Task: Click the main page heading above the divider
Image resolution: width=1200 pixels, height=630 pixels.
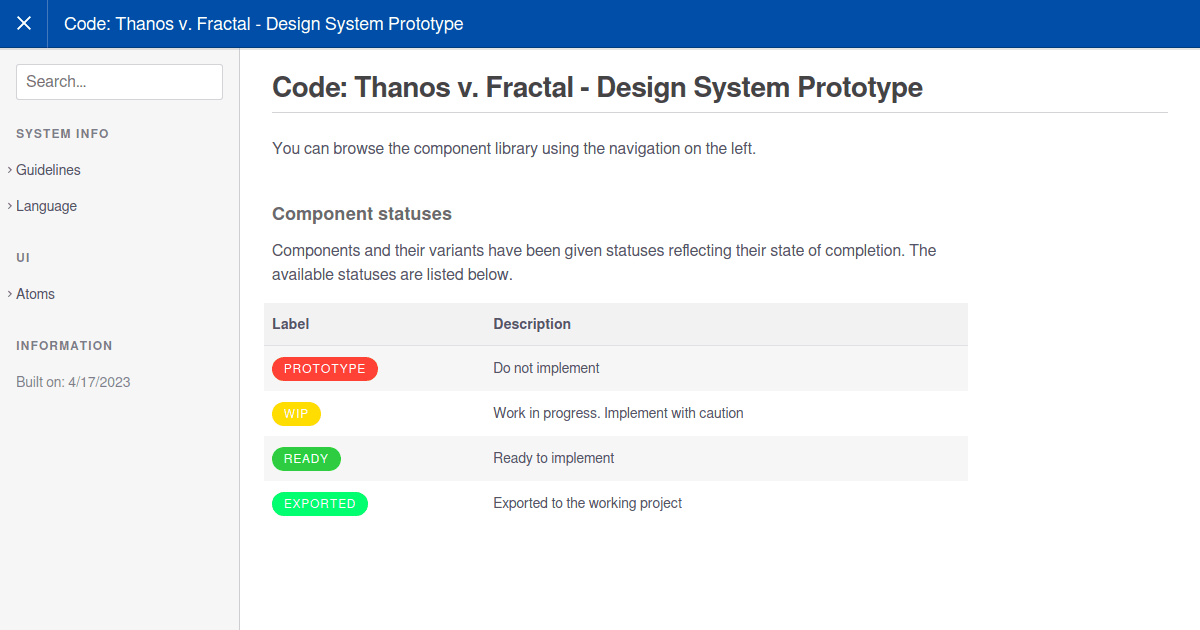Action: 597,87
